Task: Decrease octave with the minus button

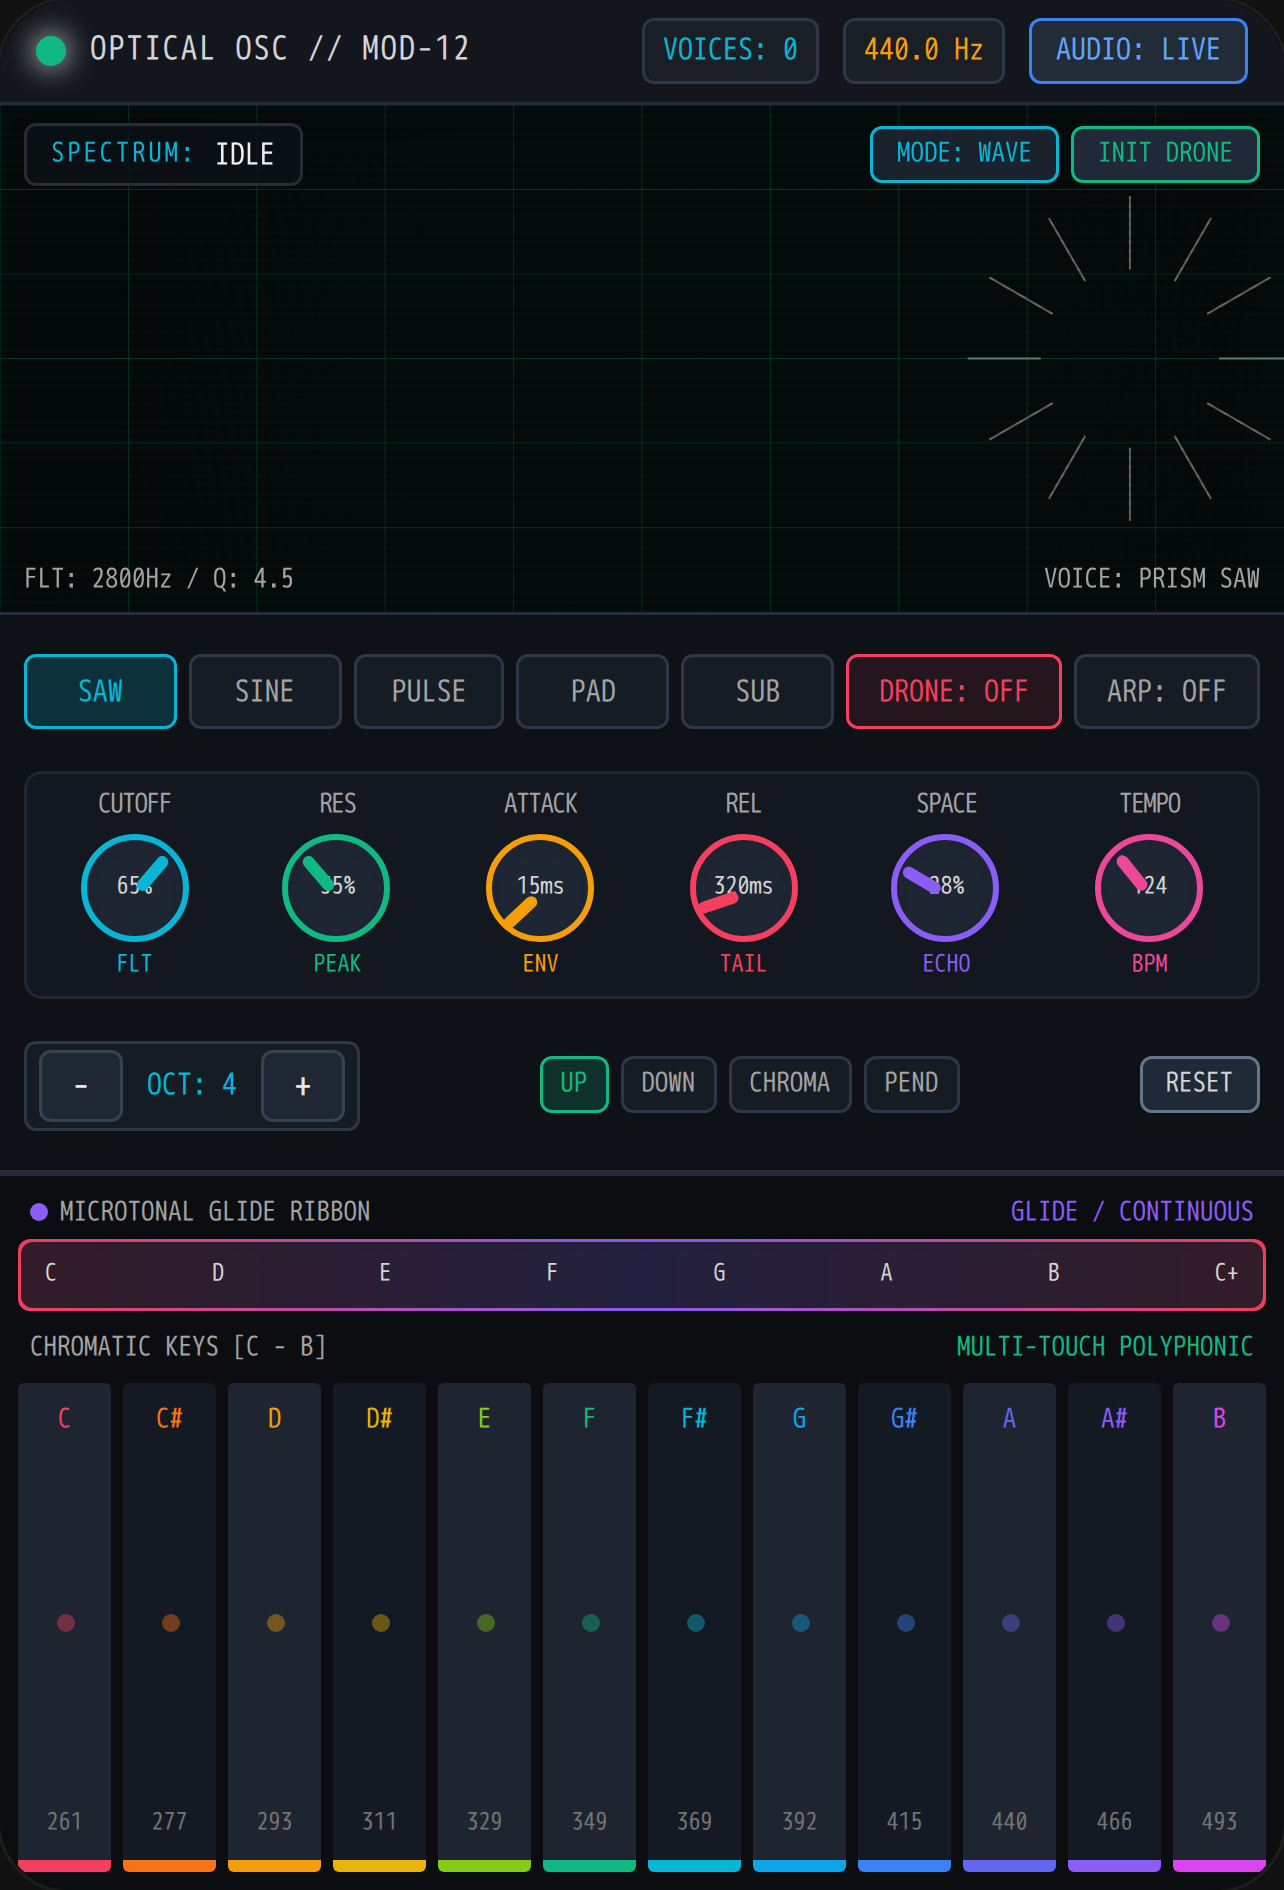Action: coord(81,1086)
